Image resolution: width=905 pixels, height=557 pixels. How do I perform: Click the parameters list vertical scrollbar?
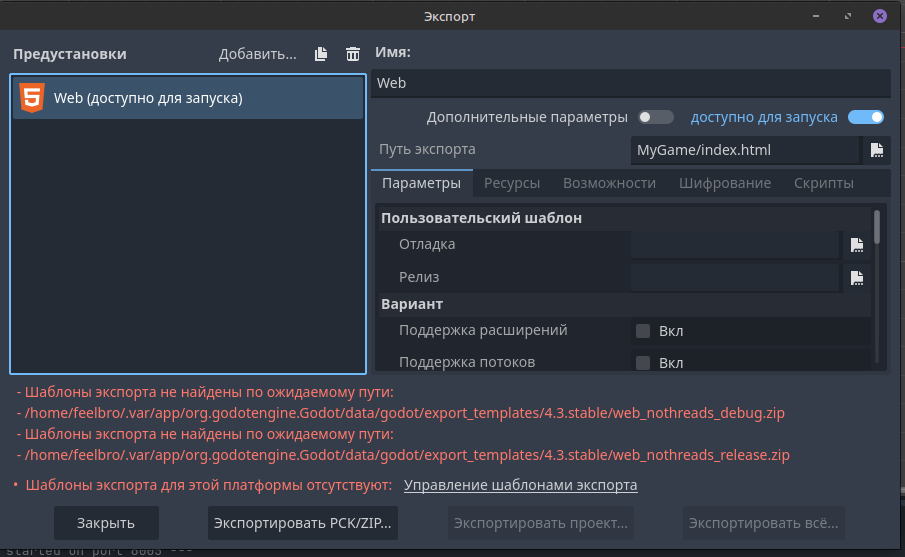pyautogui.click(x=877, y=227)
